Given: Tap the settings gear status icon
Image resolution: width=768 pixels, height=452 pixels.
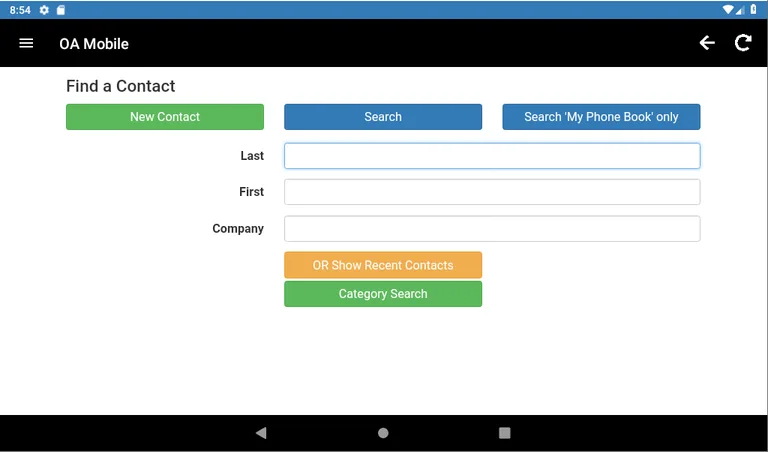Looking at the screenshot, I should click(x=44, y=10).
